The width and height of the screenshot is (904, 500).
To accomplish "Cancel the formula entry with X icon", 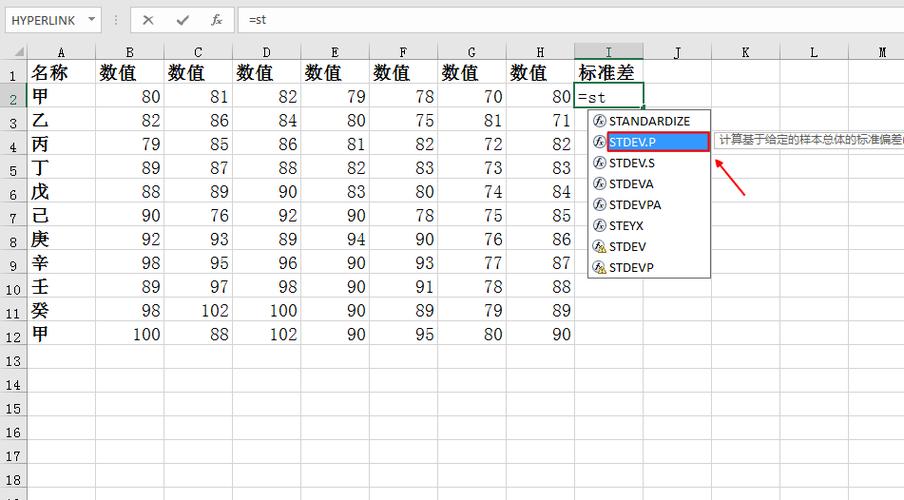I will tap(148, 20).
